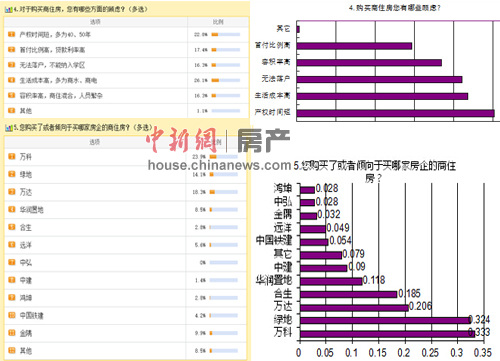Click the chart icon beside question 4 title

(9, 10)
